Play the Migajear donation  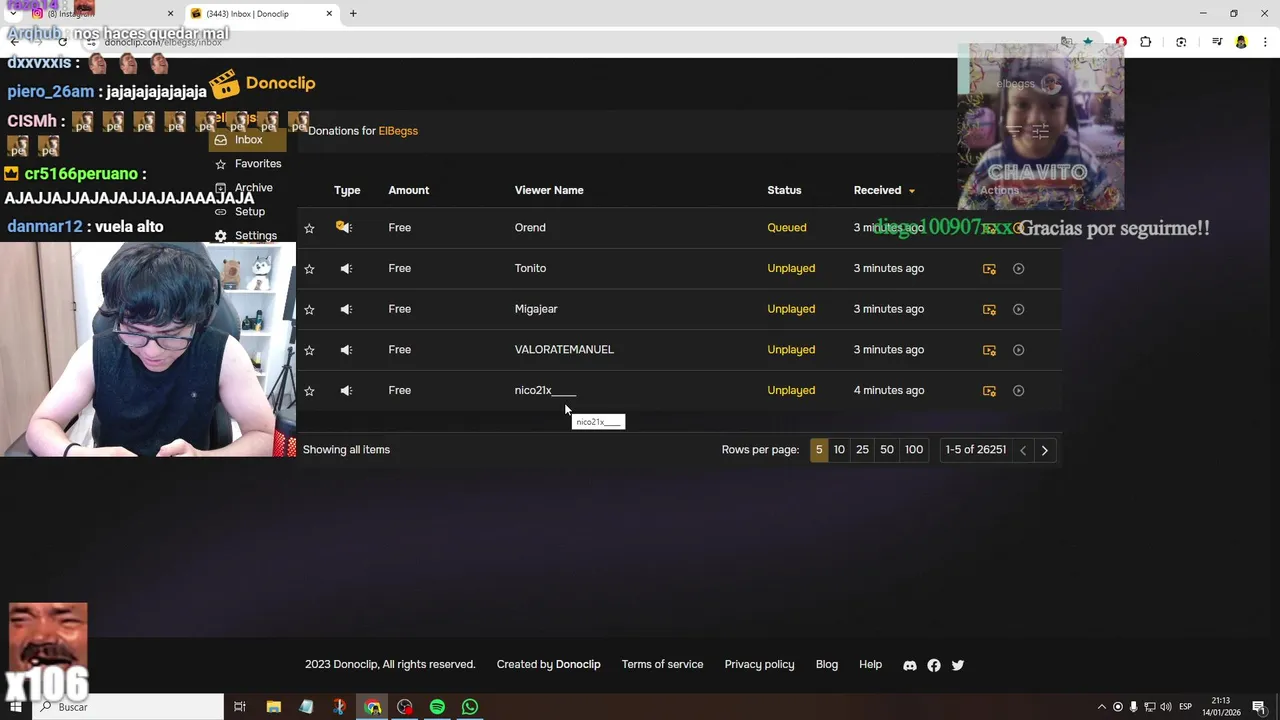[x=1018, y=309]
